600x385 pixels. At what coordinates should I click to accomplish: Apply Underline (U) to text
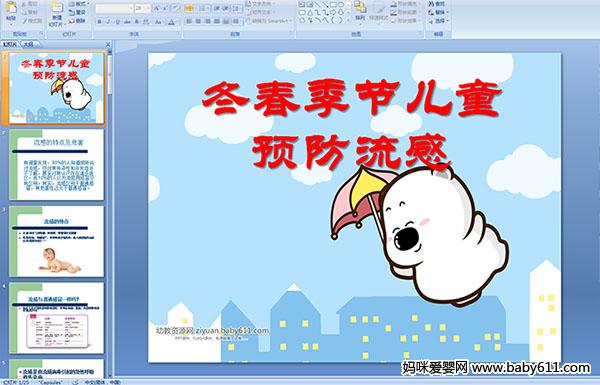pos(118,22)
